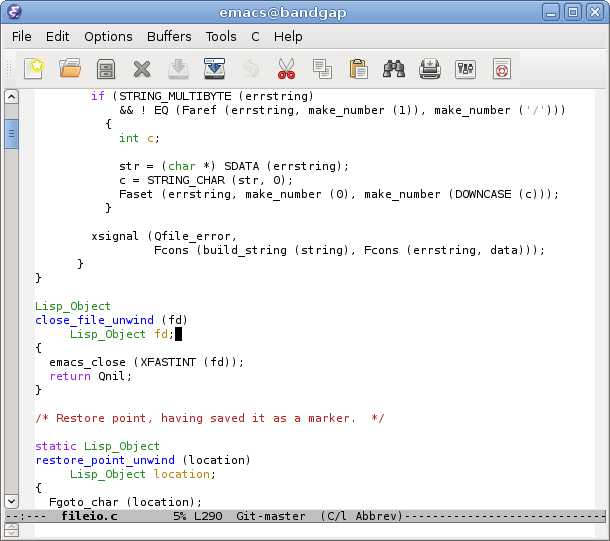Click the 'int c;' declaration
Image resolution: width=610 pixels, height=541 pixels.
(x=139, y=138)
